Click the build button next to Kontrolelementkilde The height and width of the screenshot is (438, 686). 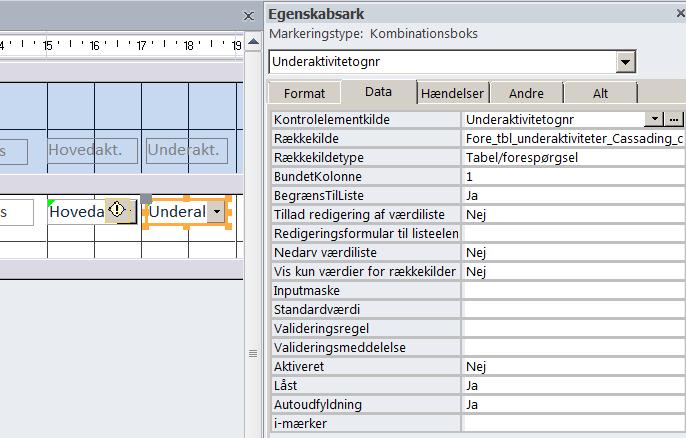coord(675,119)
